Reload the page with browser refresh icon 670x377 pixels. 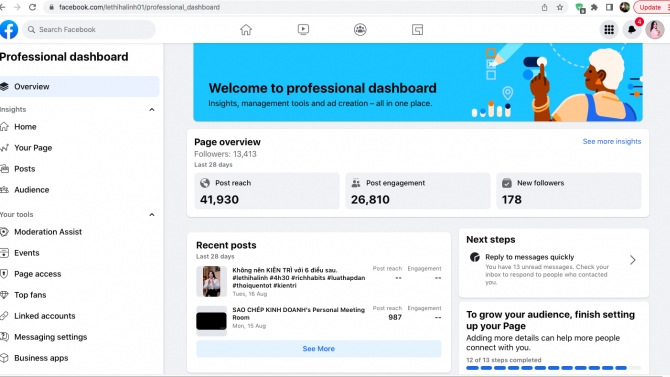point(32,7)
